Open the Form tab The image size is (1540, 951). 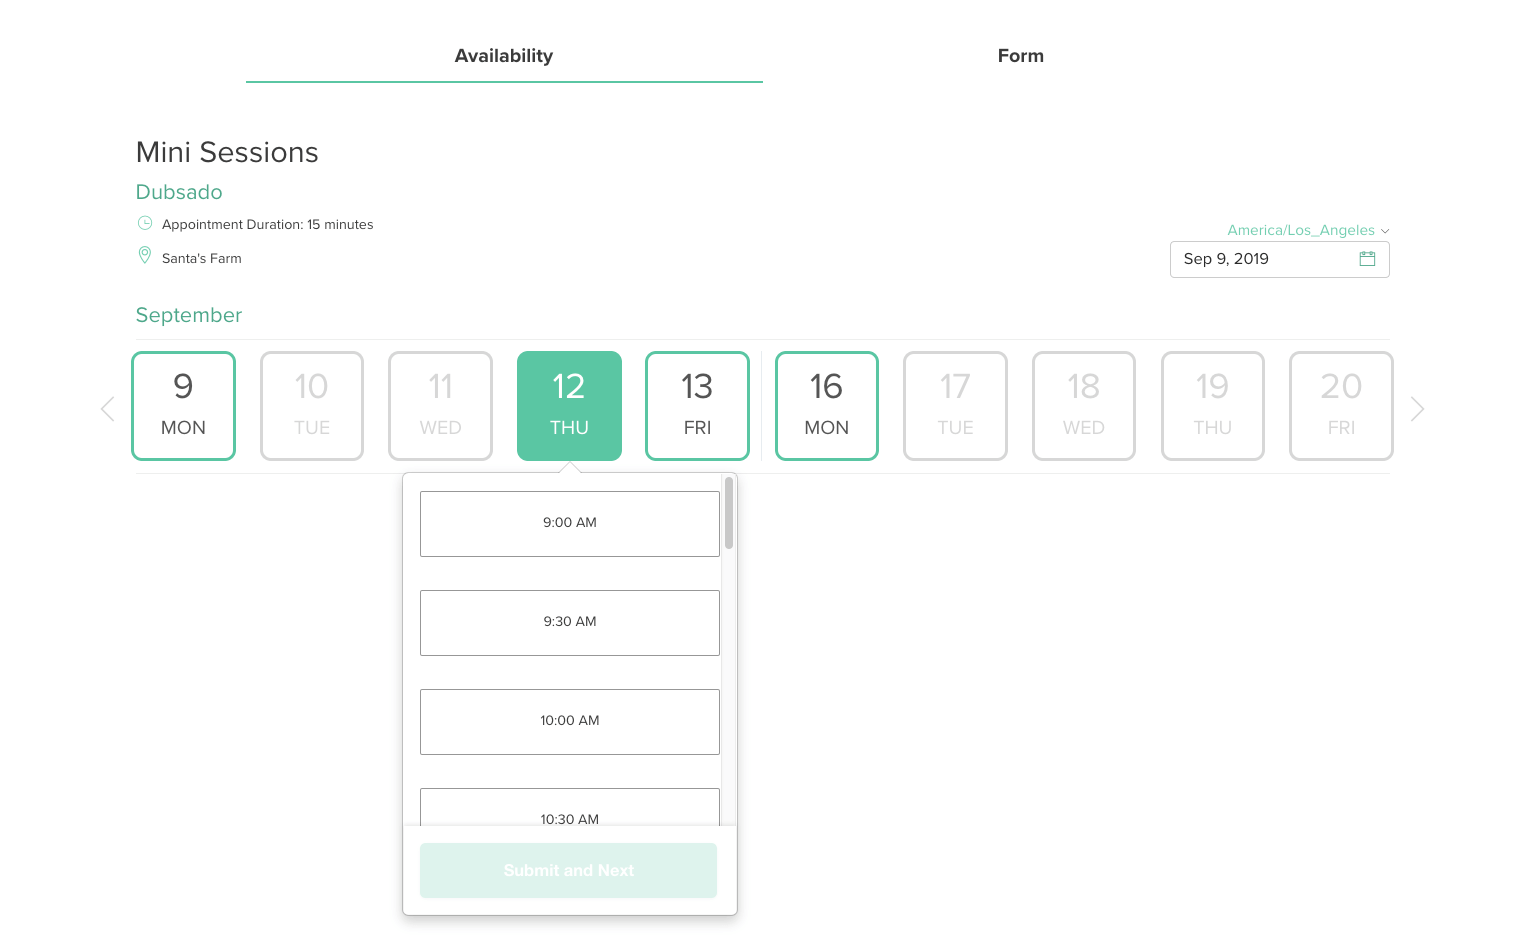1020,56
